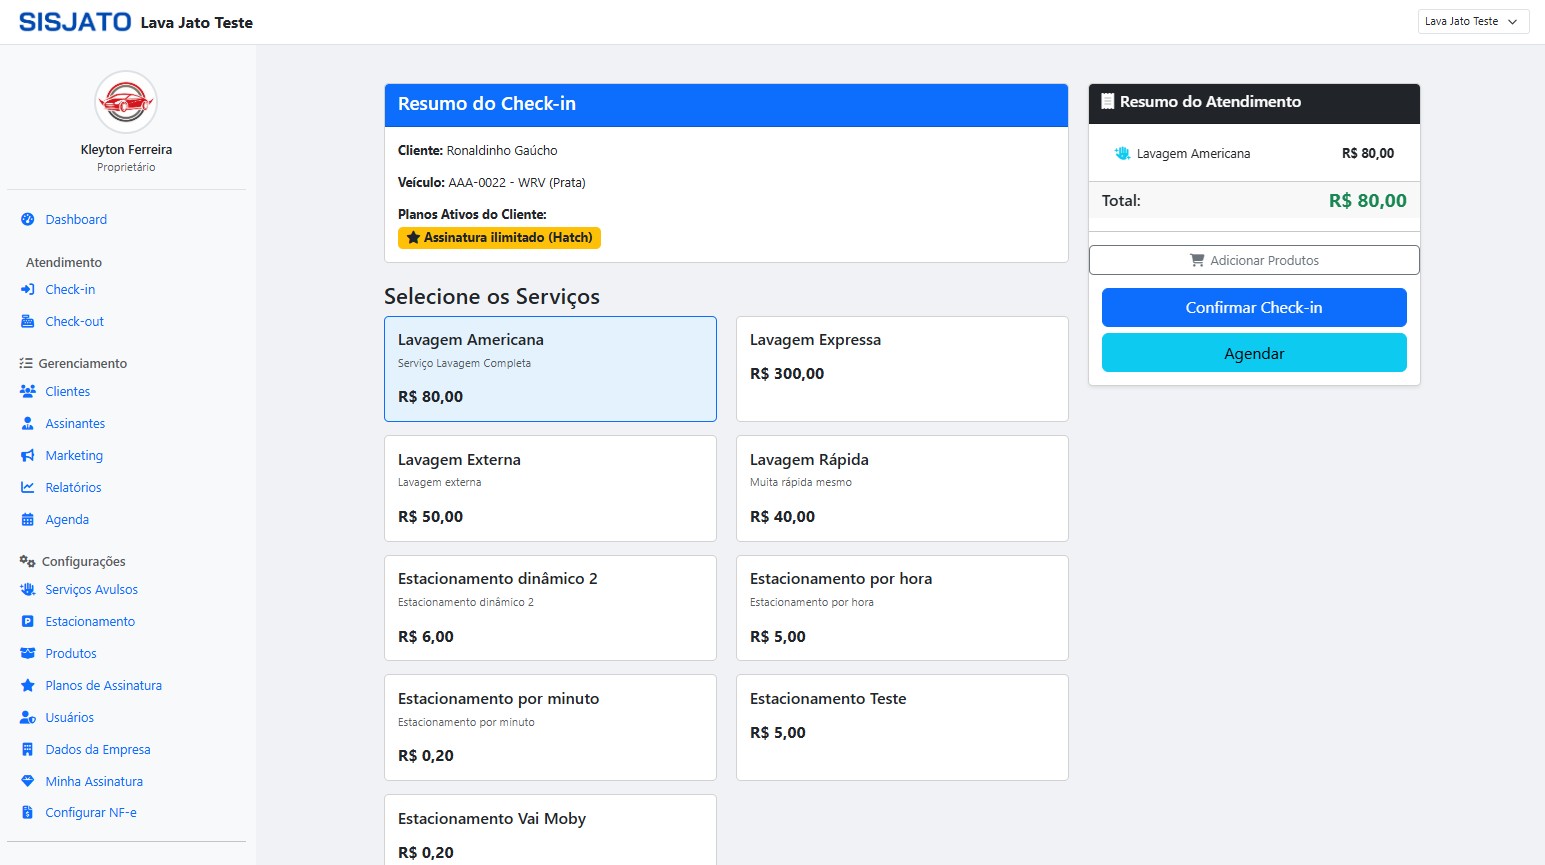The image size is (1545, 865).
Task: Open Configurar NF-e in the sidebar
Action: coord(90,813)
